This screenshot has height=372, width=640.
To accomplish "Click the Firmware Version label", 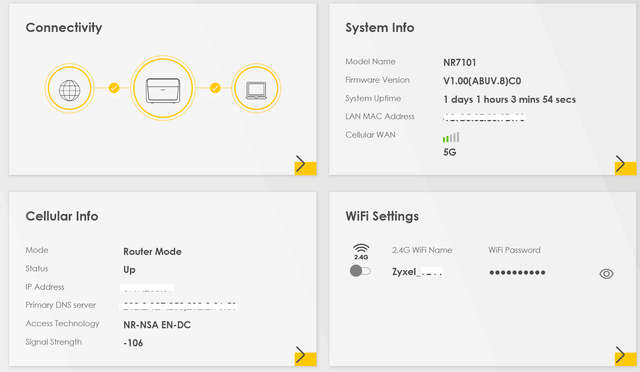I will (378, 80).
